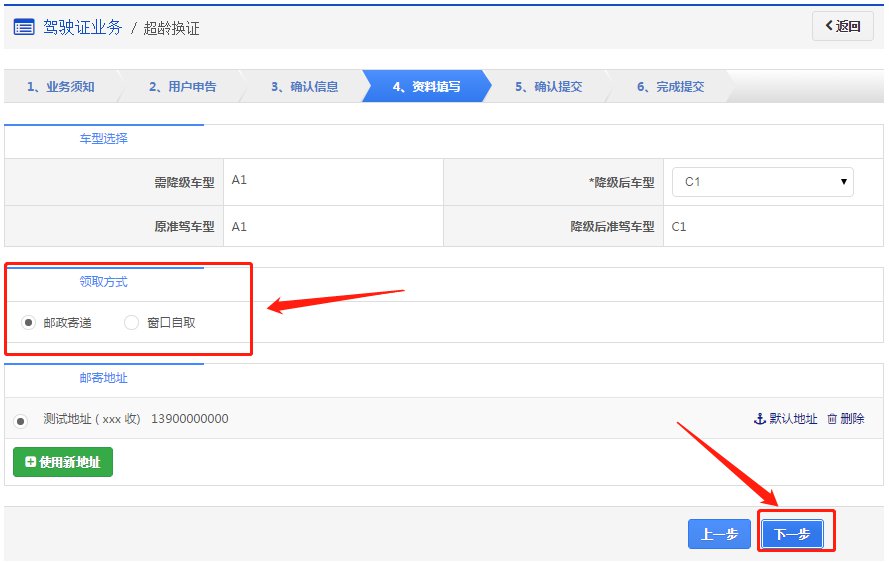The image size is (889, 562).
Task: Go to step 1 业务须知
Action: tap(61, 87)
